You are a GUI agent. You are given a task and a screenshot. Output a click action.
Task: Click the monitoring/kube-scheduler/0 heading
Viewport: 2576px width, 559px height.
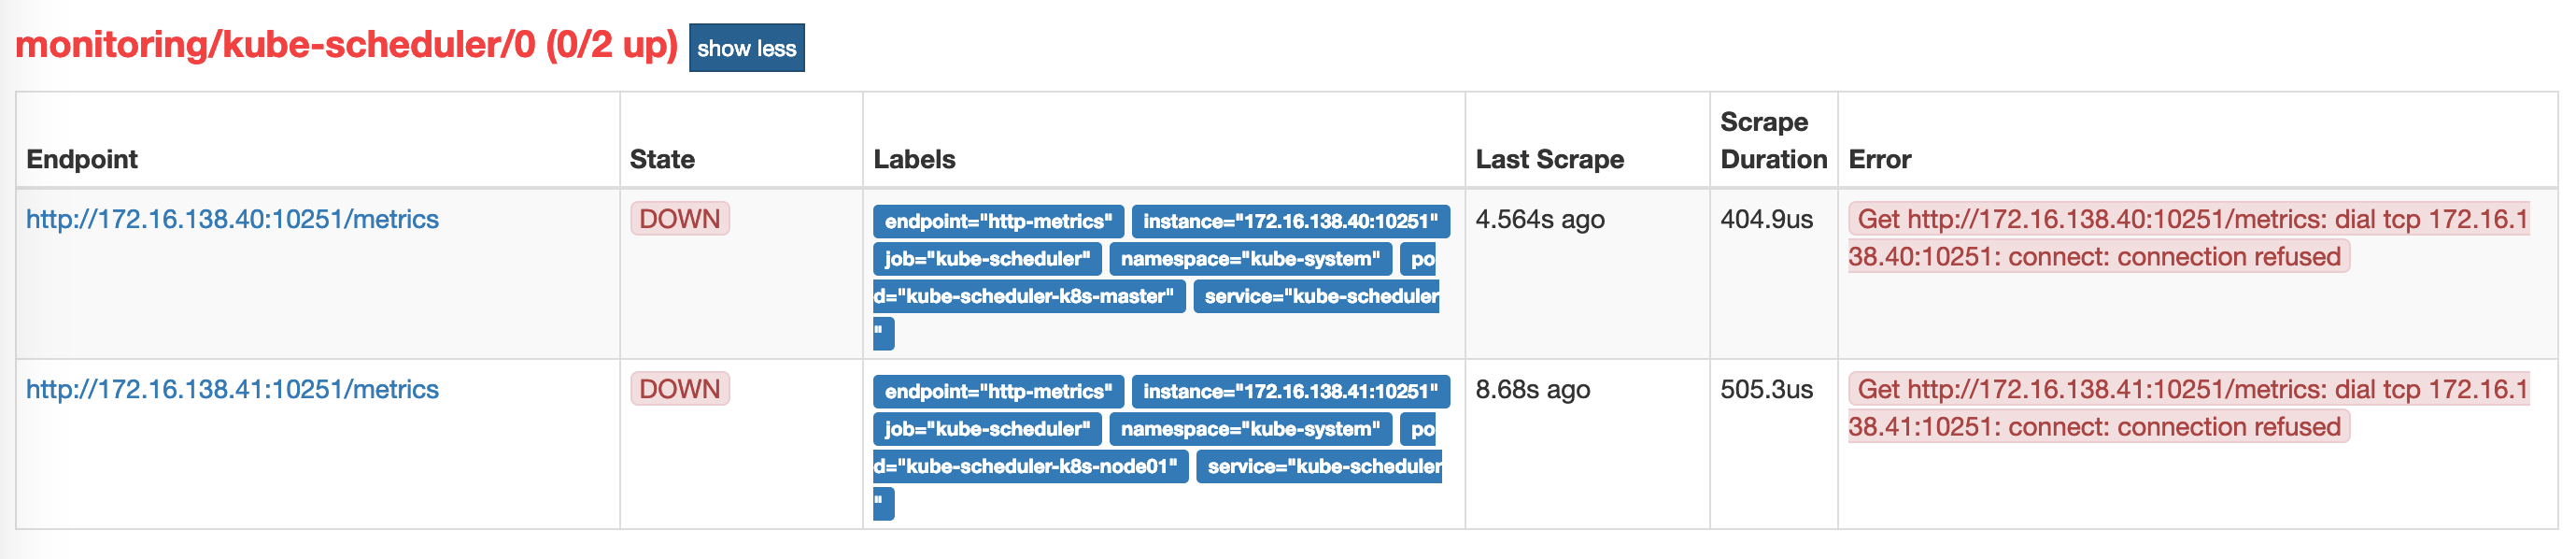(346, 45)
